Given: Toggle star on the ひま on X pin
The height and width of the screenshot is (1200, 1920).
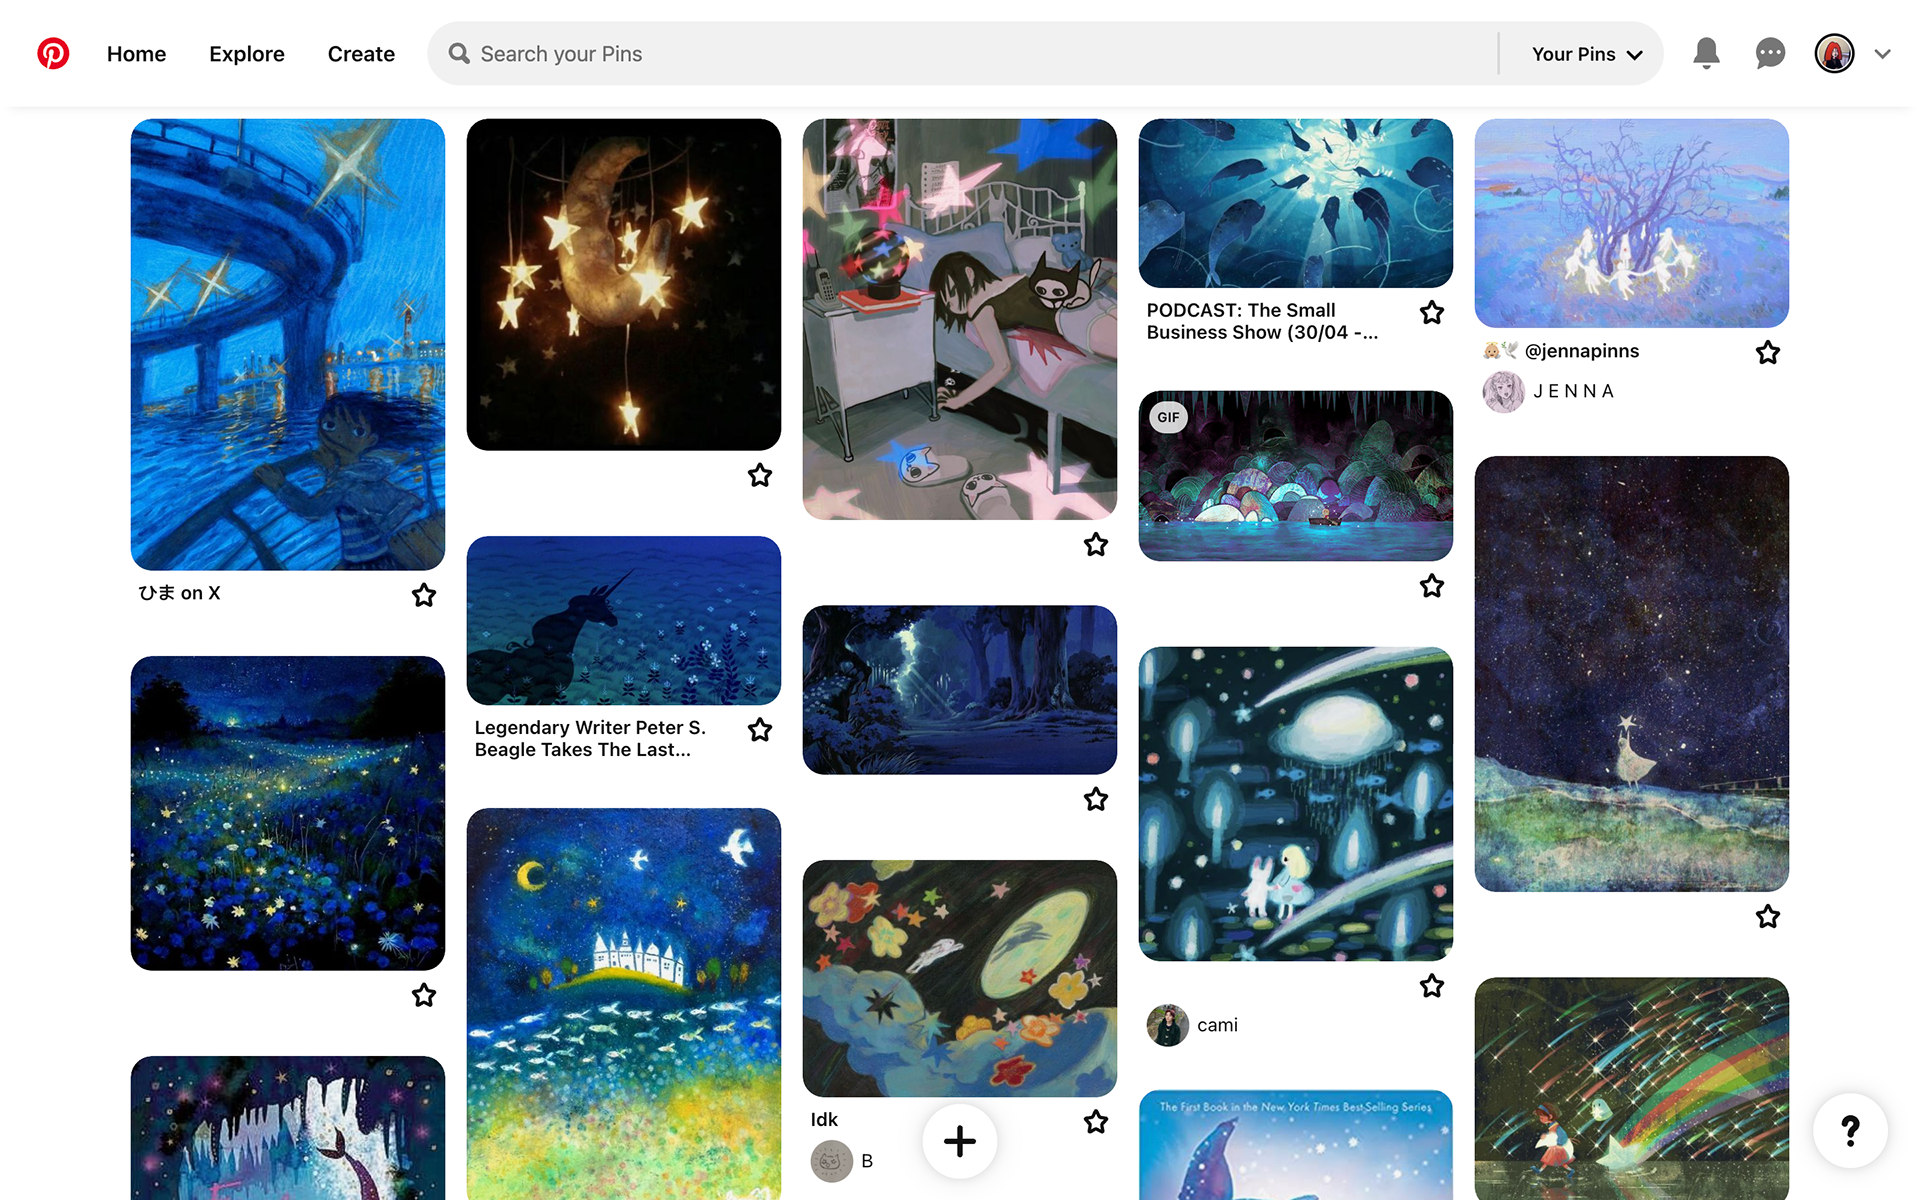Looking at the screenshot, I should pyautogui.click(x=424, y=595).
